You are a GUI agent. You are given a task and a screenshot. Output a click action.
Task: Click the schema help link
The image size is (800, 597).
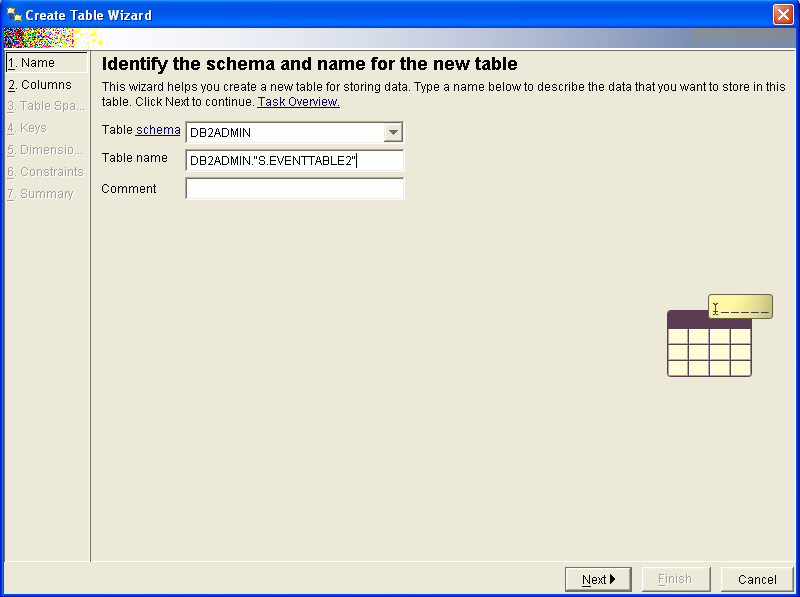[158, 130]
